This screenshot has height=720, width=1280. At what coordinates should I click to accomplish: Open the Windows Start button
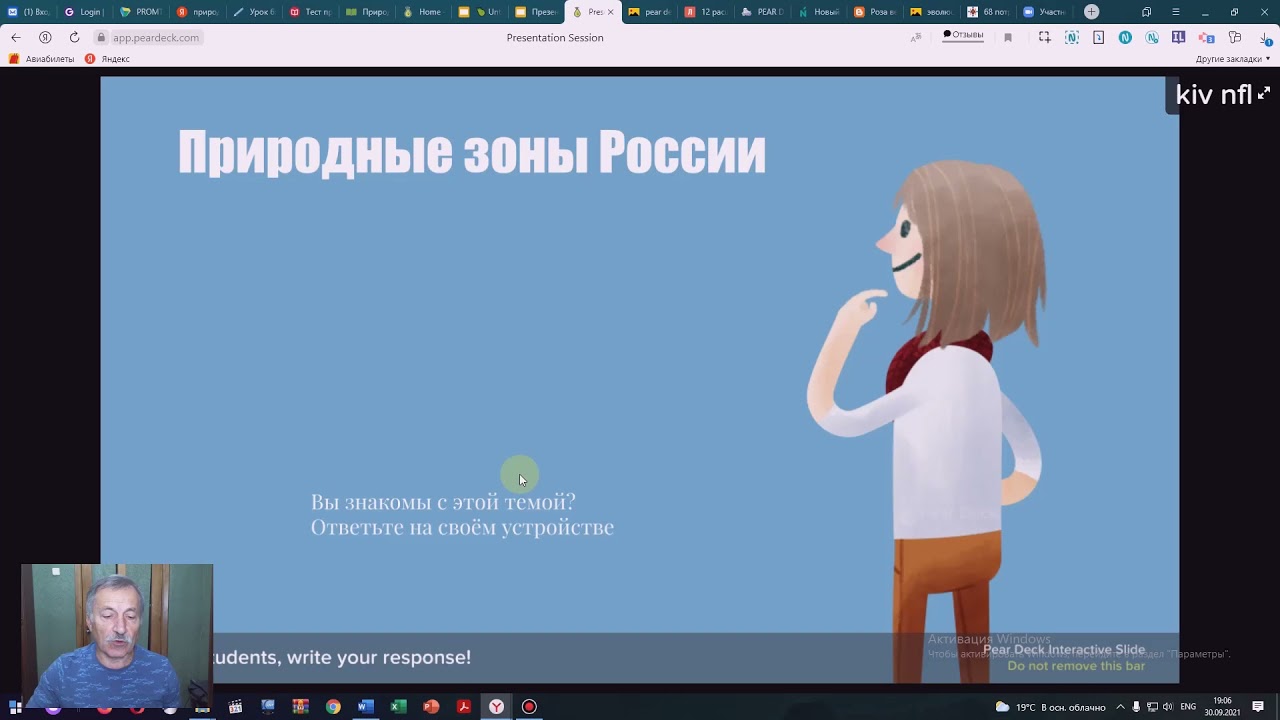click(15, 707)
